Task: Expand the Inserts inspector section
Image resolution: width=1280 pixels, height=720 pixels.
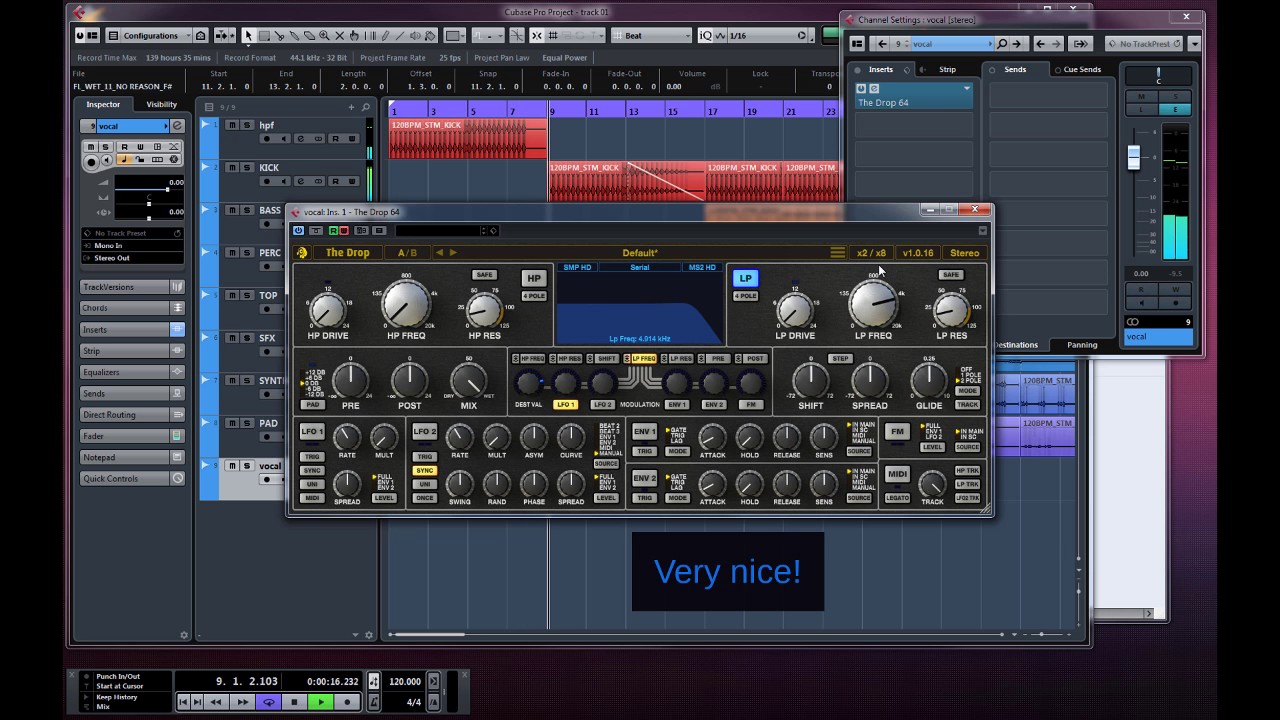Action: tap(133, 329)
